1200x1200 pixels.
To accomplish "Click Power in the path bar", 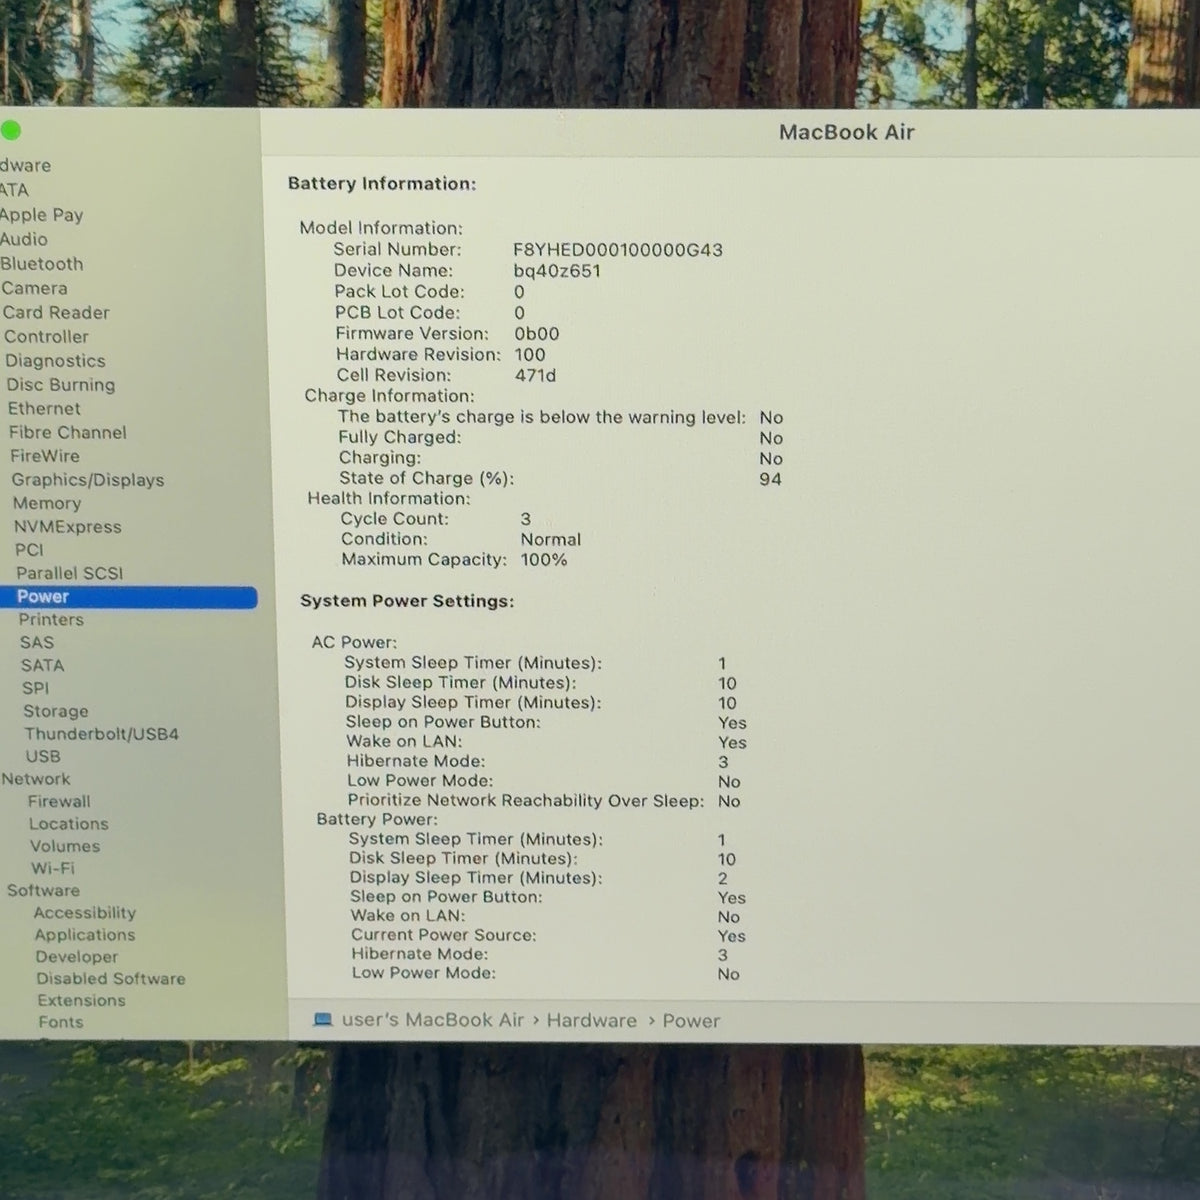I will click(x=691, y=1021).
